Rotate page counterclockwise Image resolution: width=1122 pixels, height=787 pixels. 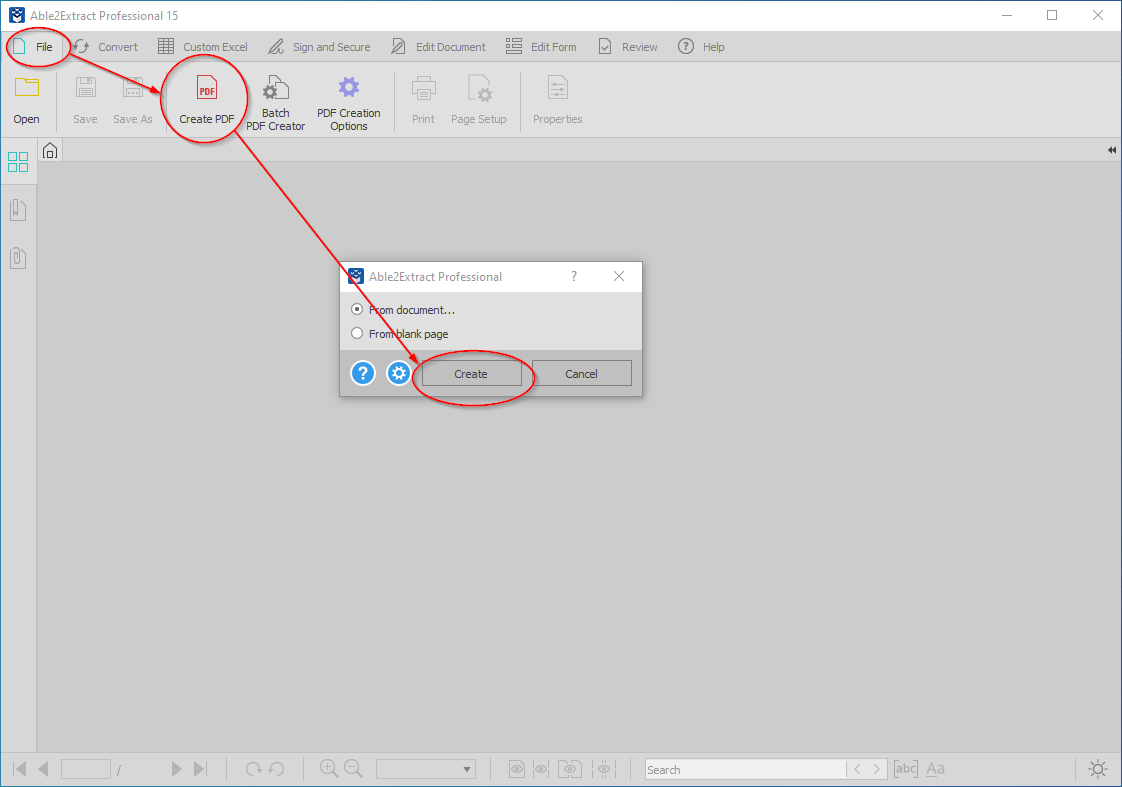276,769
